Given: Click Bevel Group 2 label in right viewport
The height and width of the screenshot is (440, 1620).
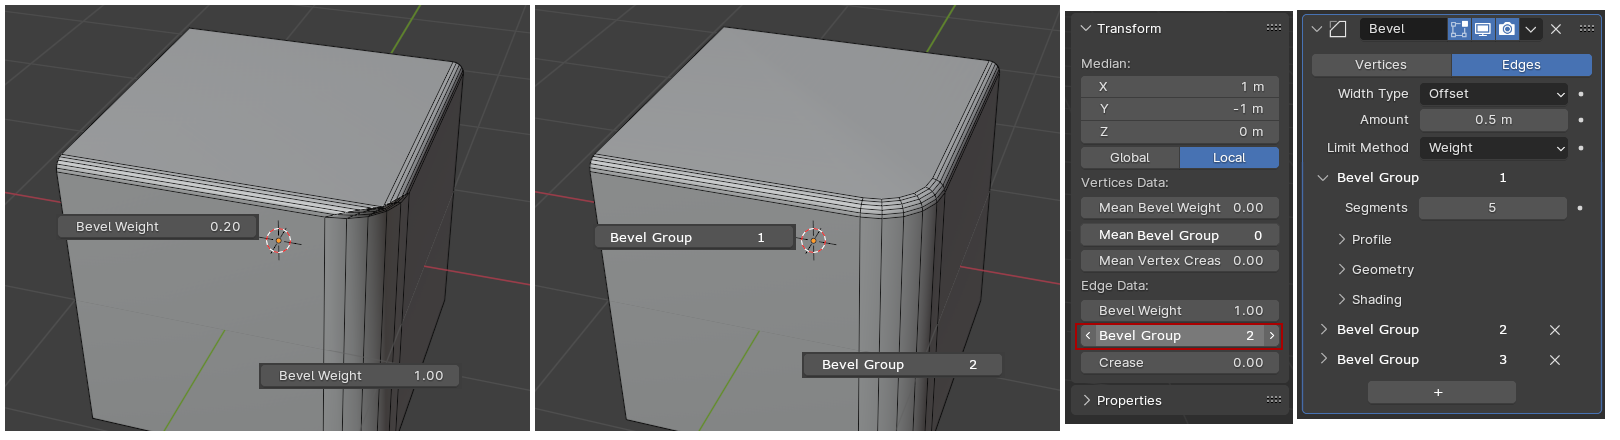Looking at the screenshot, I should pos(902,365).
